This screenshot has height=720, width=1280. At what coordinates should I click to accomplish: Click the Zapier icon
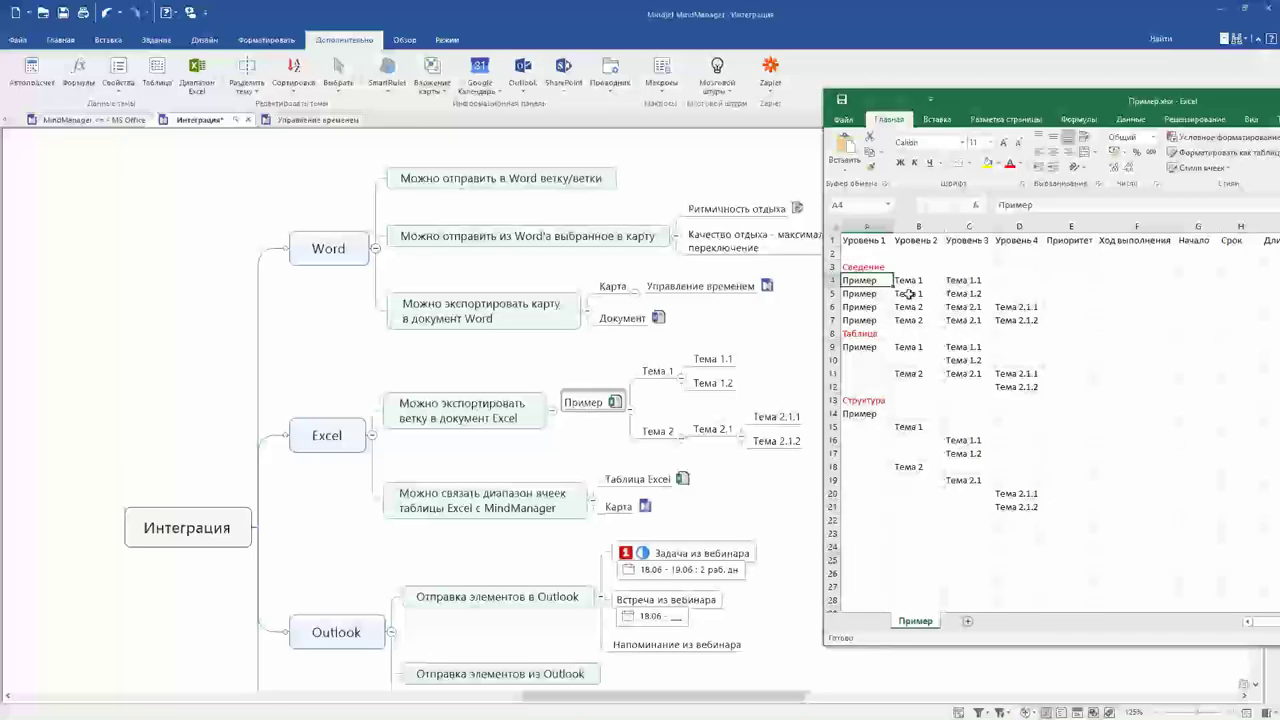coord(770,67)
